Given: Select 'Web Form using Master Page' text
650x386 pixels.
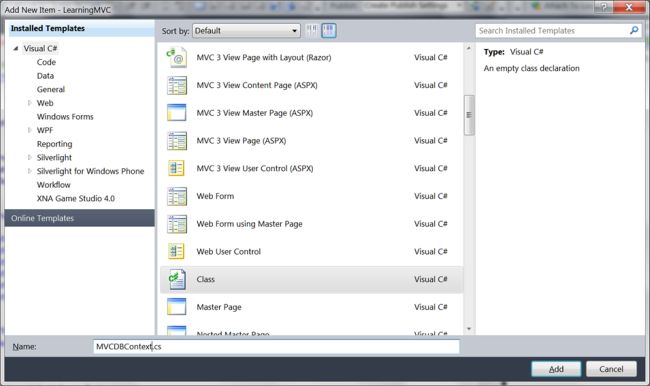Looking at the screenshot, I should (x=250, y=224).
